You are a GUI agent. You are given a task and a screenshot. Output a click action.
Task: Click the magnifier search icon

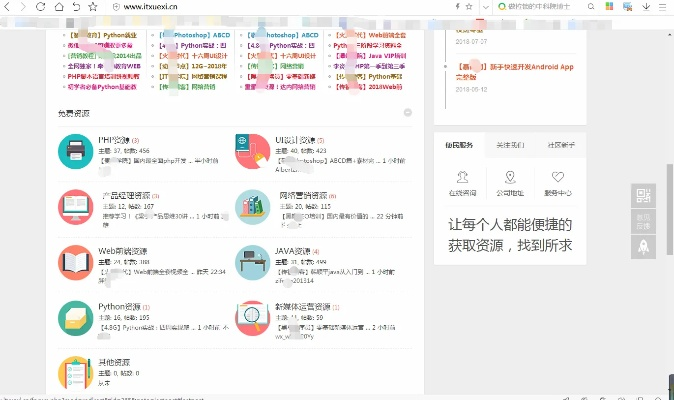[591, 6]
